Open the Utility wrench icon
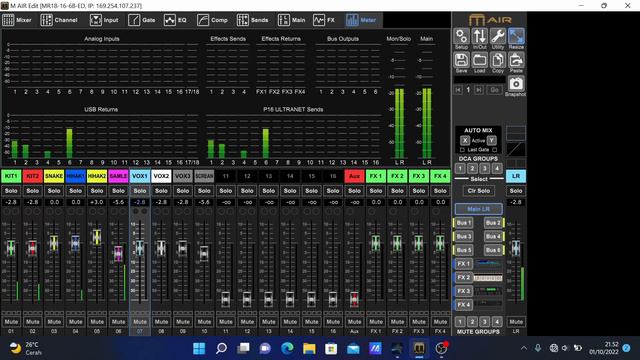Image resolution: width=640 pixels, height=360 pixels. point(498,36)
